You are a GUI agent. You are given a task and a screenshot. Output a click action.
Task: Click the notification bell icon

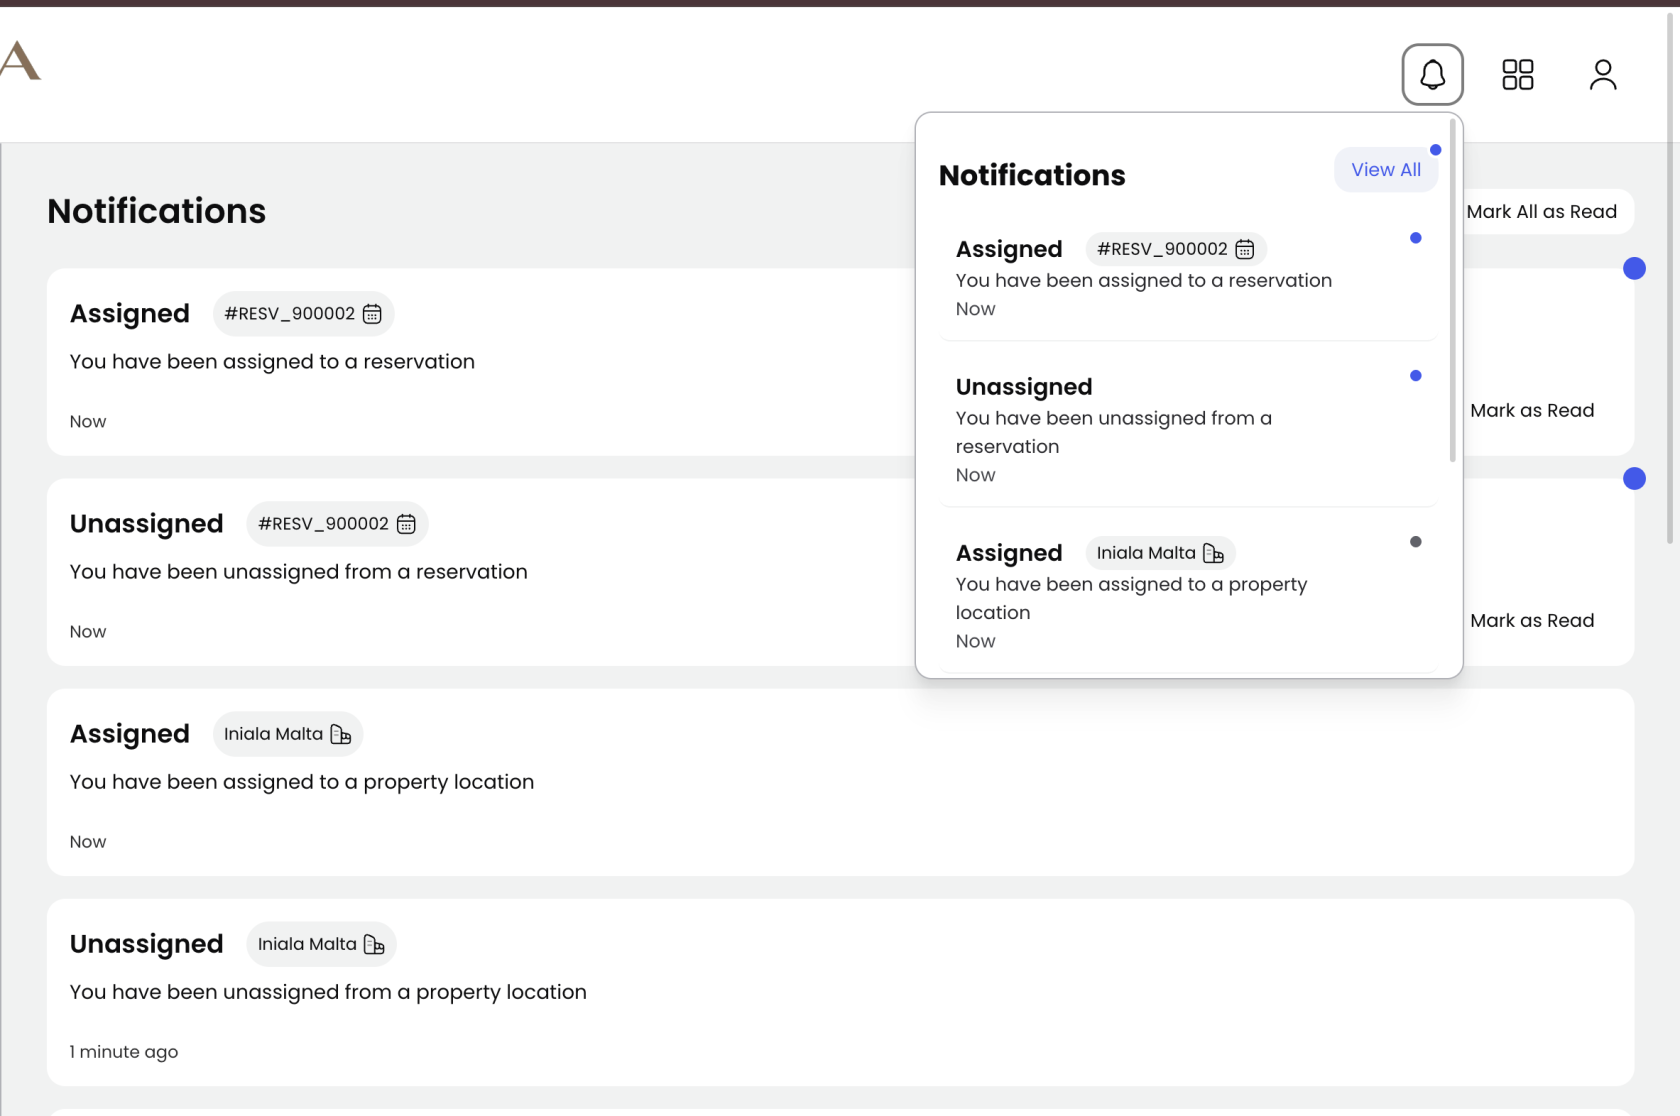tap(1432, 75)
